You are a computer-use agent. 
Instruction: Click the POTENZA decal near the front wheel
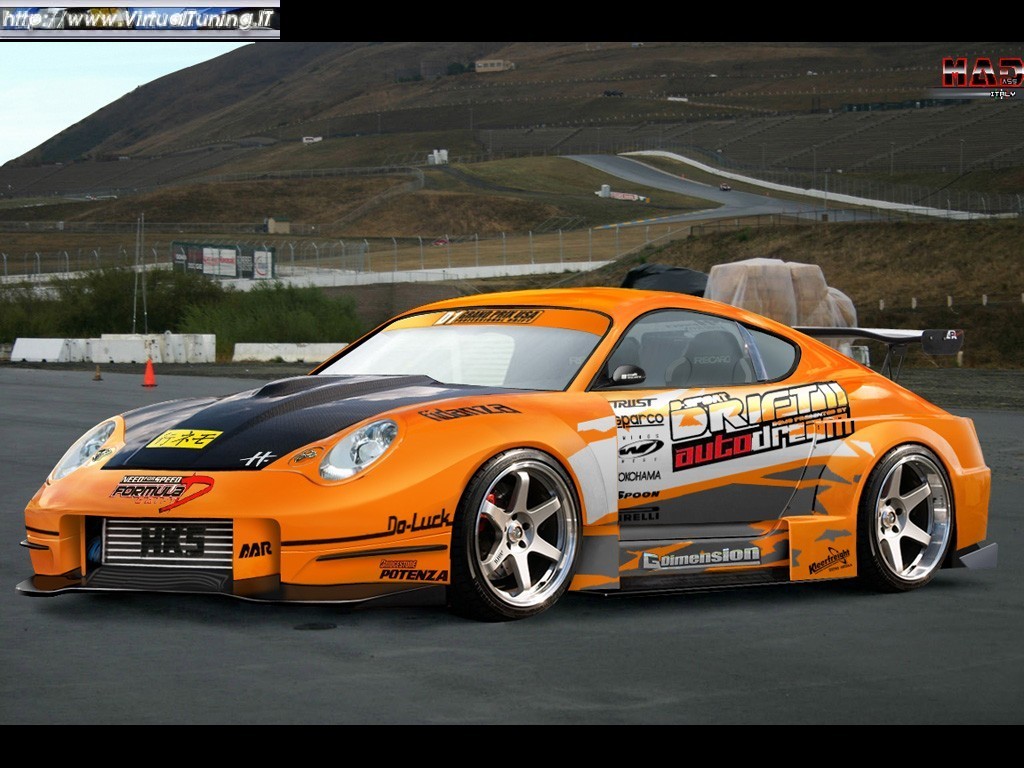point(414,575)
